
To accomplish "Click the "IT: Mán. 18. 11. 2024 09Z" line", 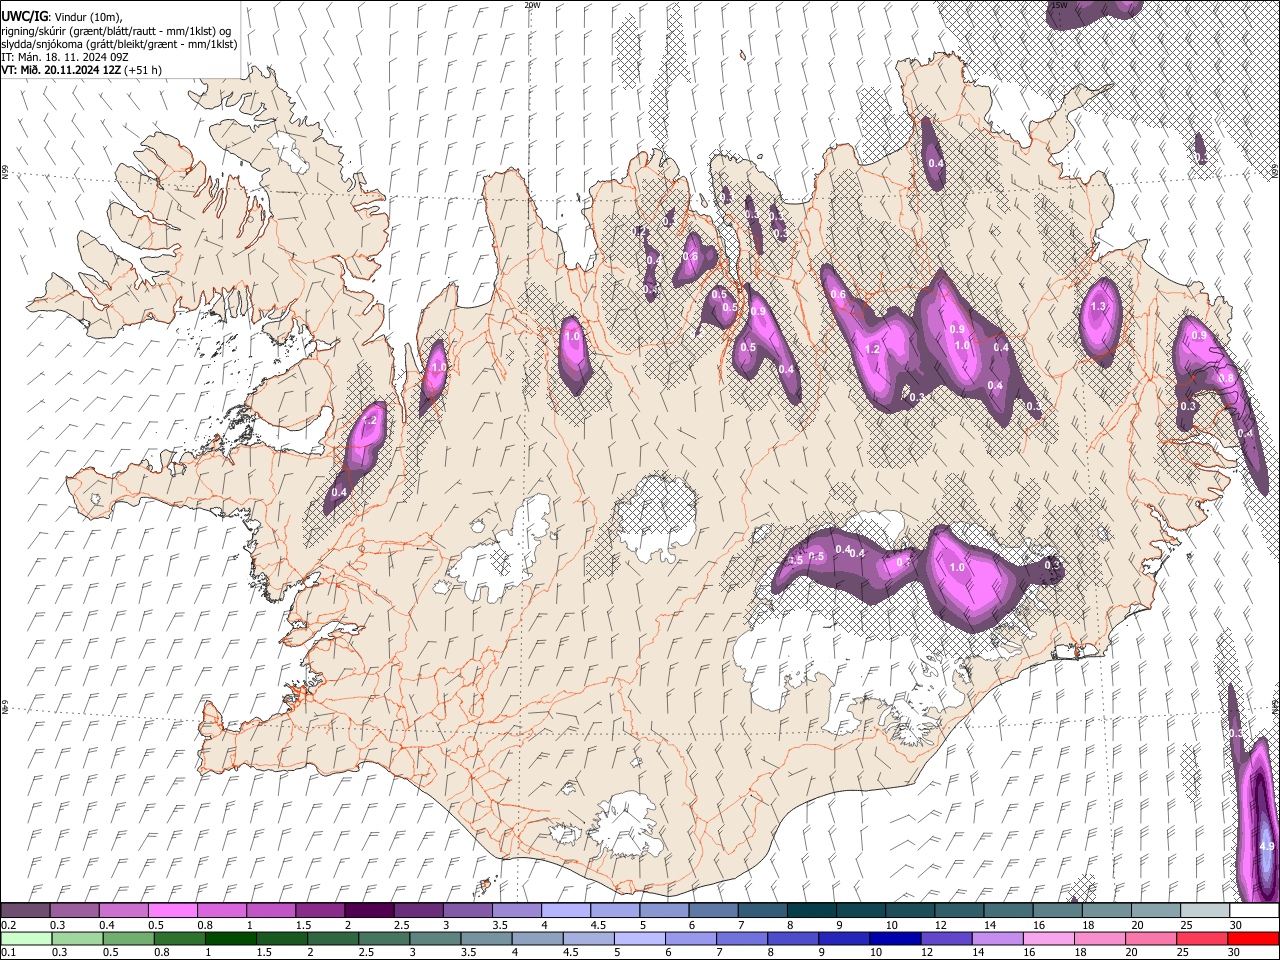I will [65, 57].
